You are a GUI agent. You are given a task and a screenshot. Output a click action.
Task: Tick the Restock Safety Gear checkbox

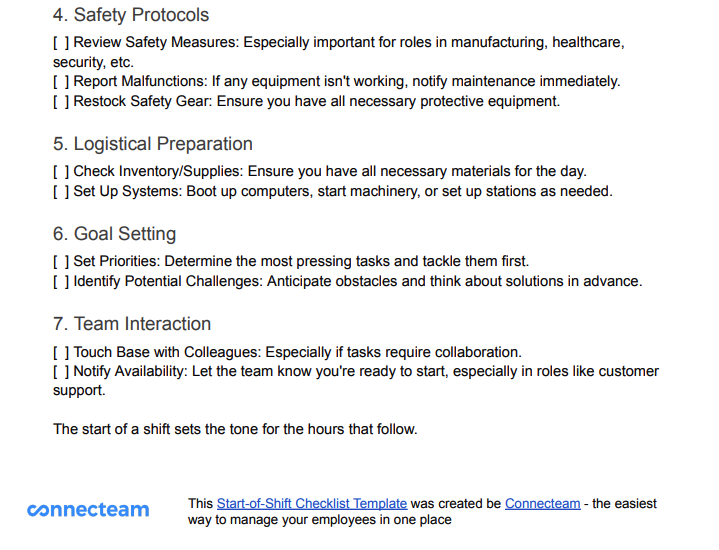(x=61, y=101)
